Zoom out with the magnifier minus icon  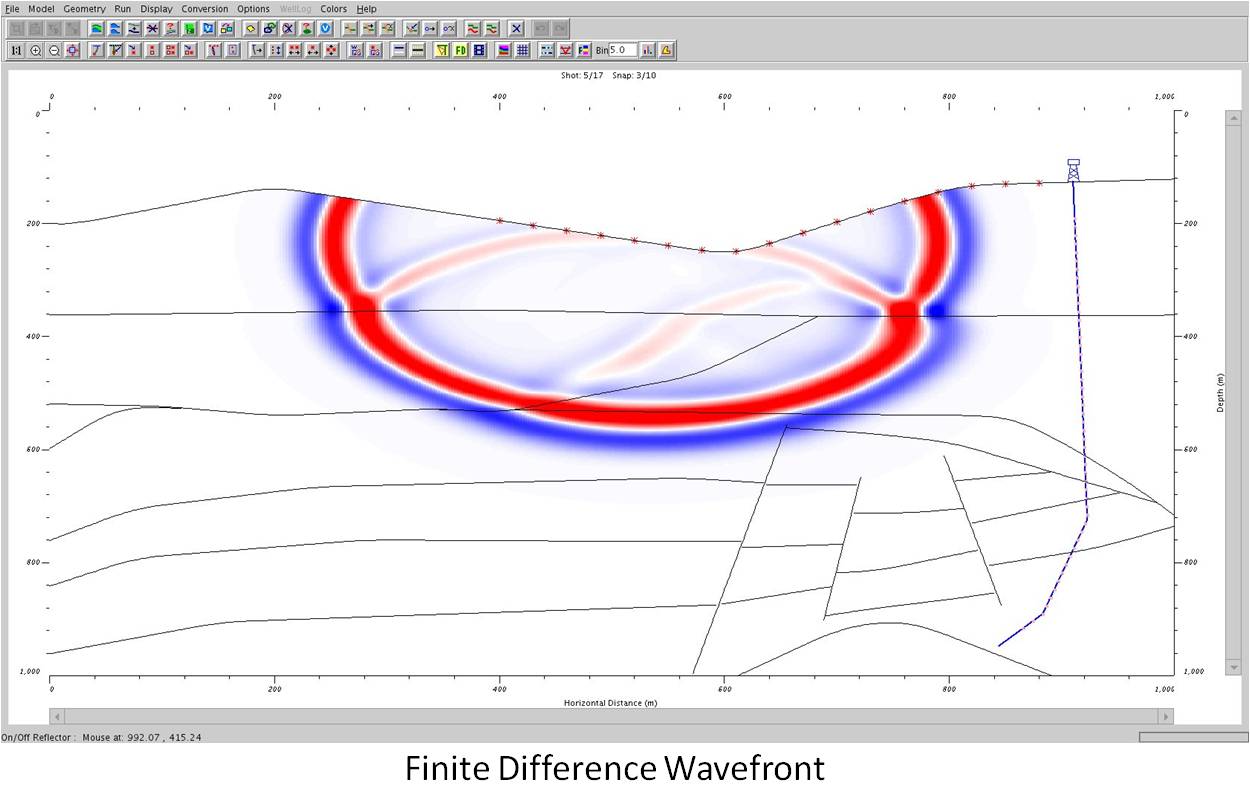(x=52, y=50)
